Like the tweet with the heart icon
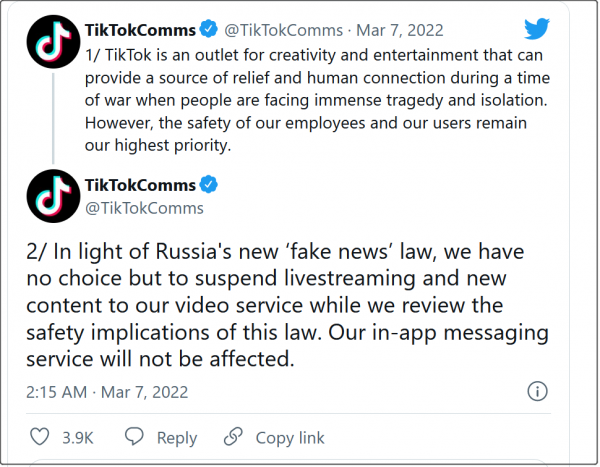 click(40, 437)
